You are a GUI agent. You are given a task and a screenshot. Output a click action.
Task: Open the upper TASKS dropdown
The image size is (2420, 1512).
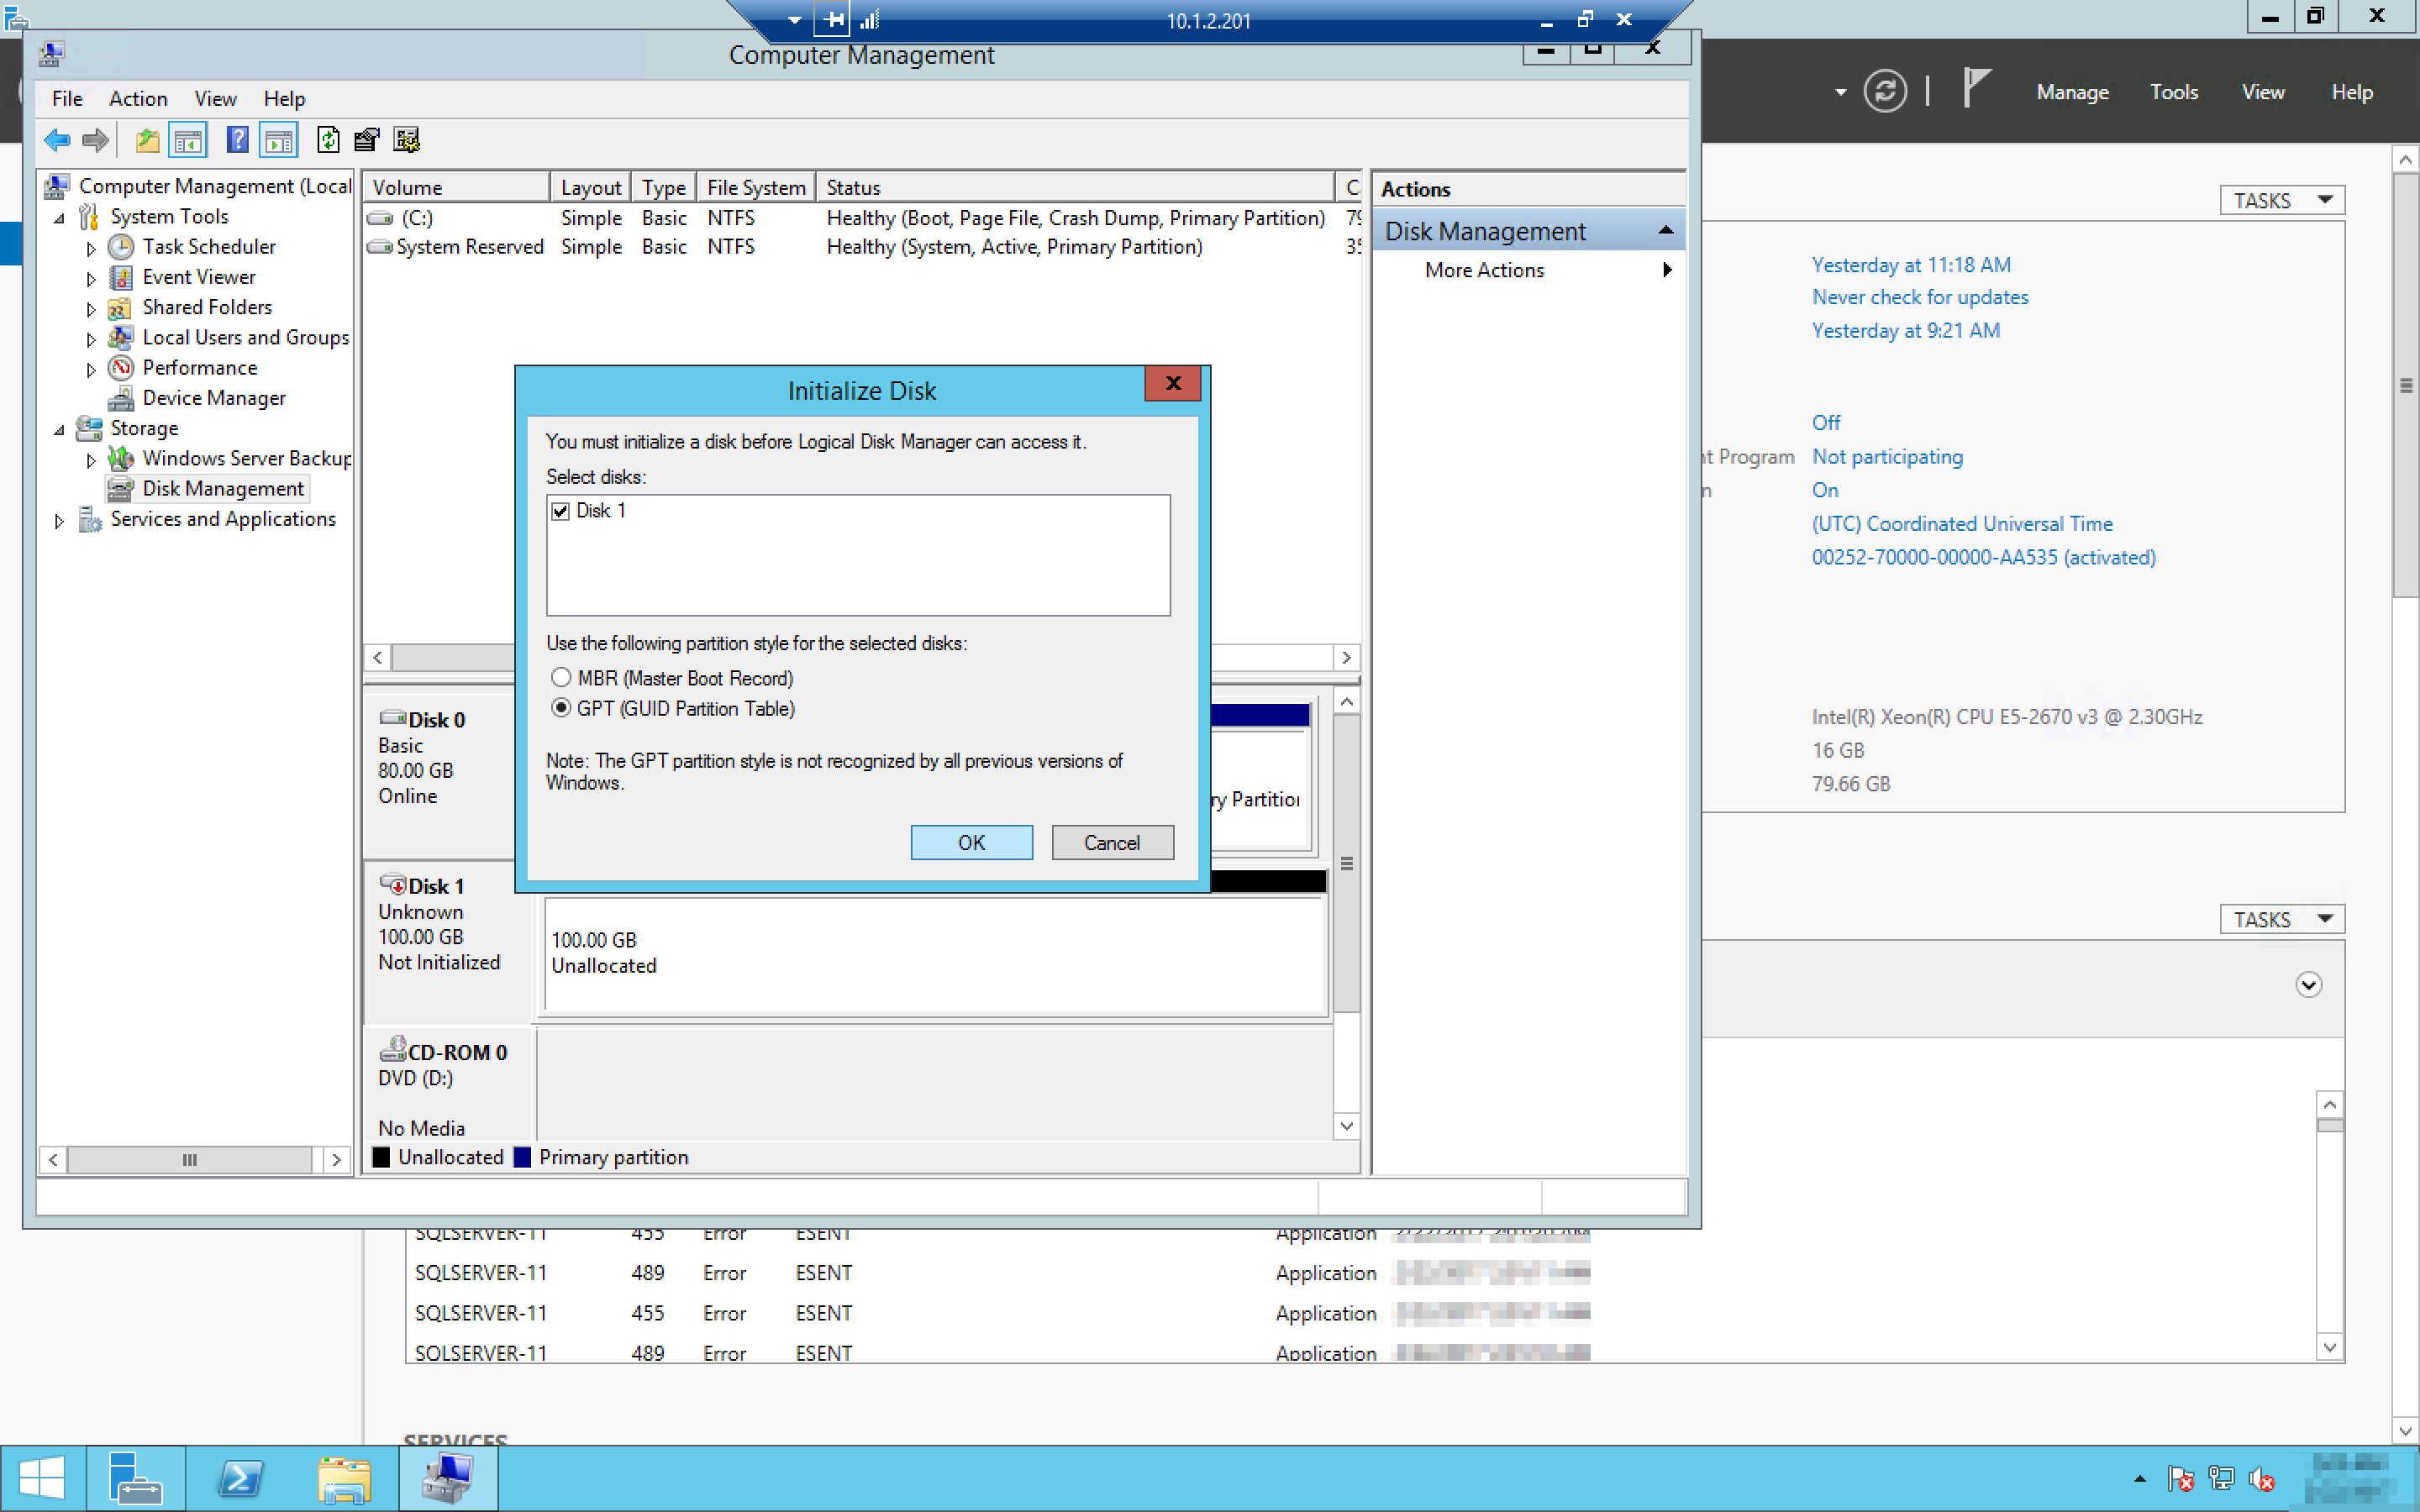(x=2281, y=200)
